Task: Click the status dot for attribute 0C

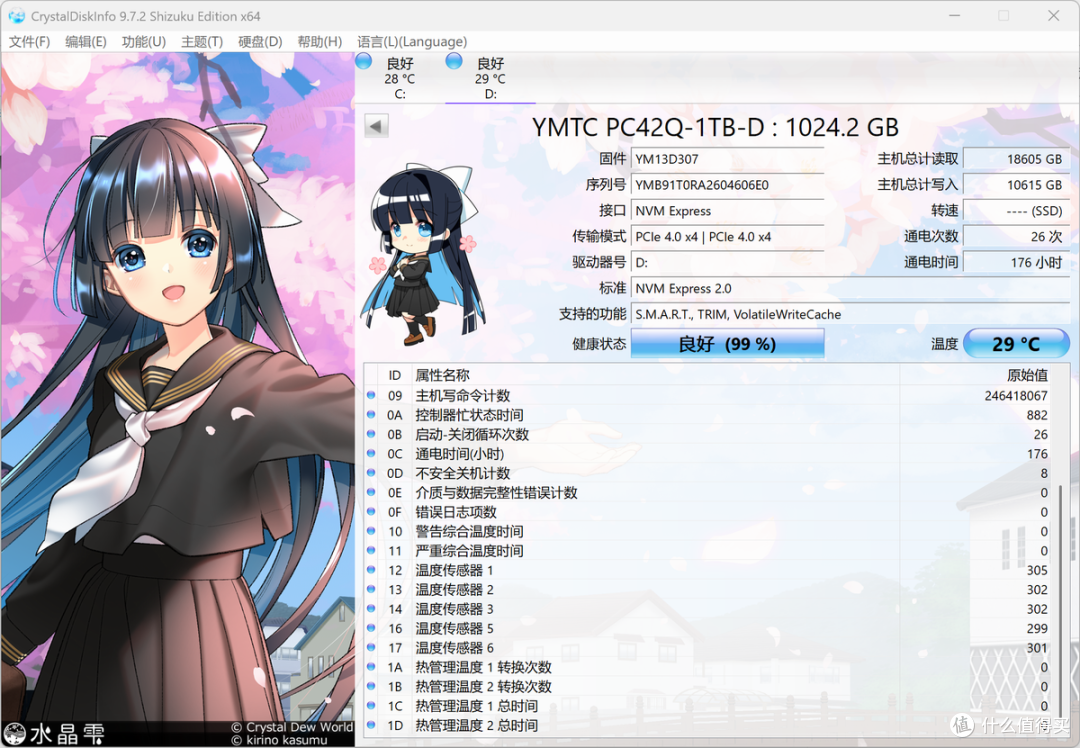Action: tap(371, 454)
